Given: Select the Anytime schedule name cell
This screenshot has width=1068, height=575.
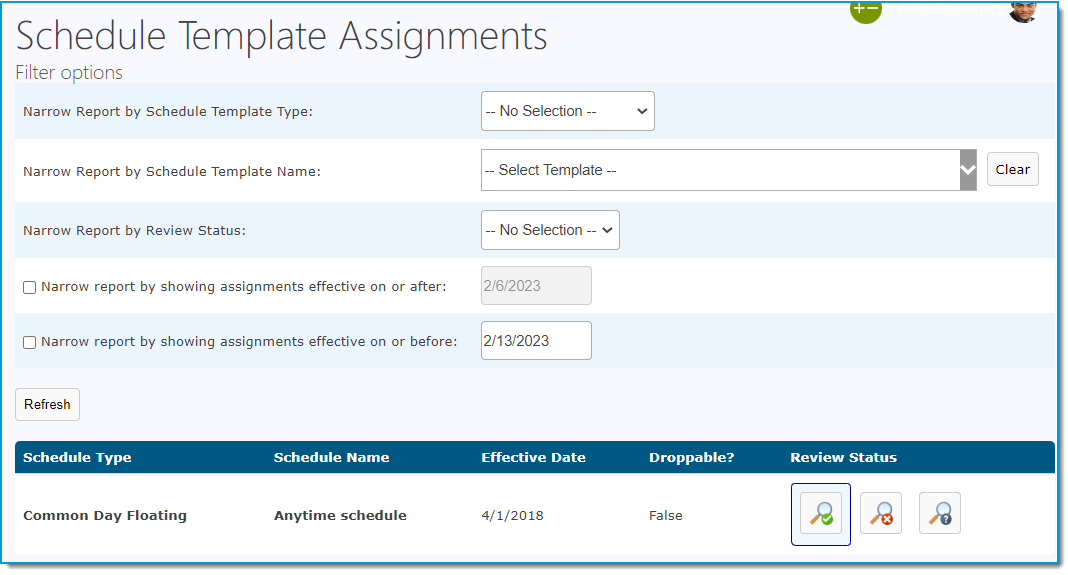Looking at the screenshot, I should point(340,516).
